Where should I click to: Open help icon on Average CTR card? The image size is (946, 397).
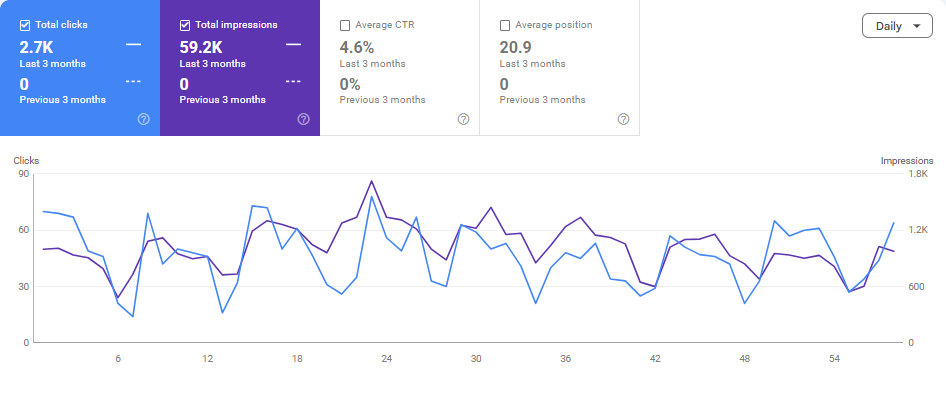(463, 119)
